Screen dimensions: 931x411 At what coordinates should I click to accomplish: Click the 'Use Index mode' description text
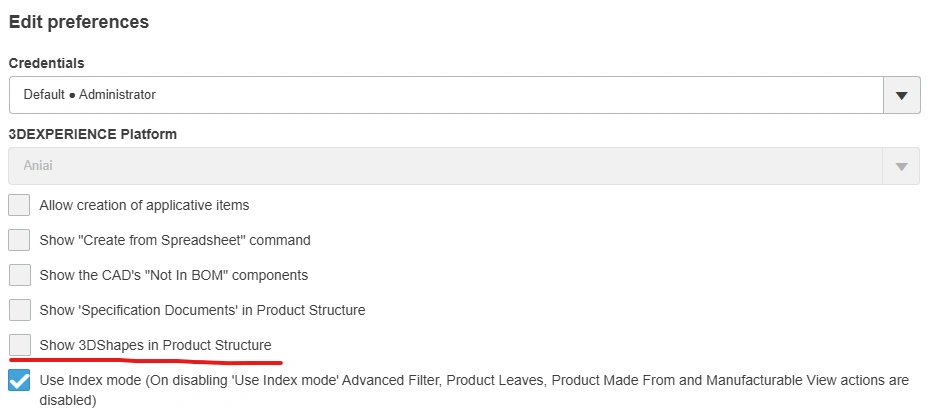473,381
